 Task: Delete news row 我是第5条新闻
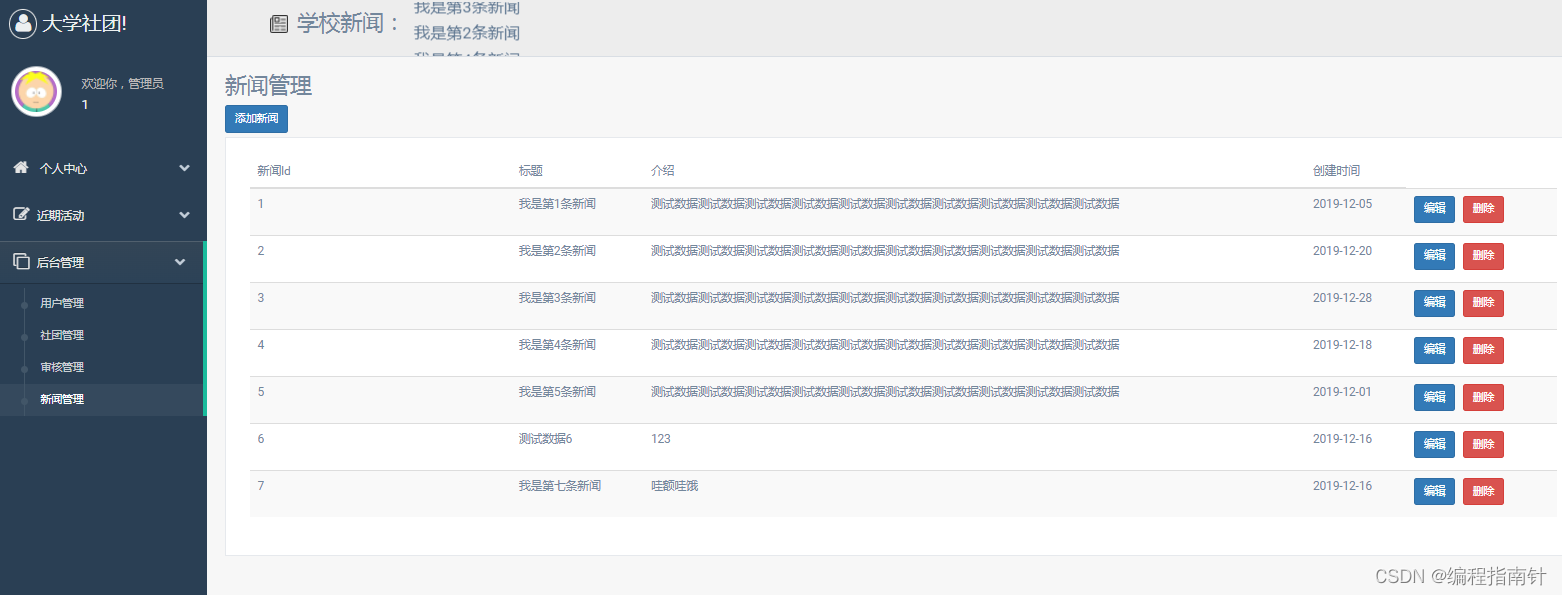(1483, 397)
